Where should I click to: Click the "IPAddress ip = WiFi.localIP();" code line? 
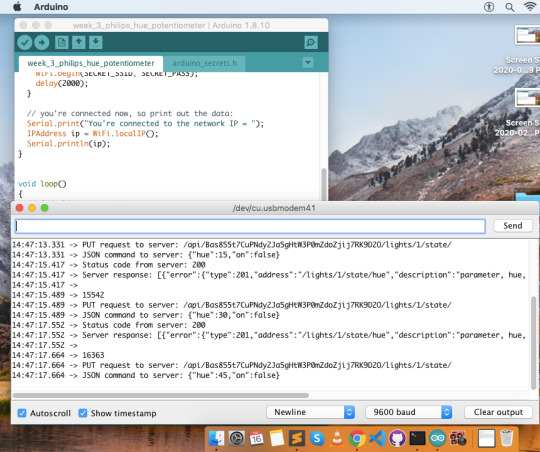(93, 134)
